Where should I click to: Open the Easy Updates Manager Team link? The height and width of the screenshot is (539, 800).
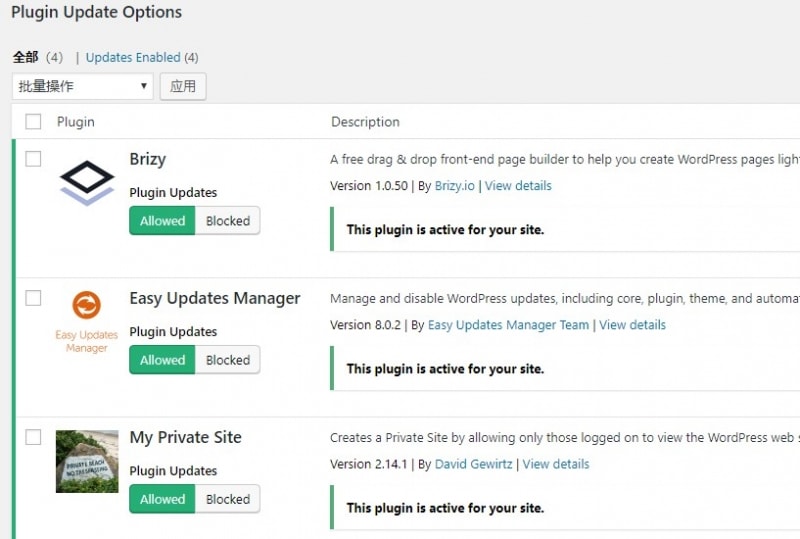(x=509, y=325)
